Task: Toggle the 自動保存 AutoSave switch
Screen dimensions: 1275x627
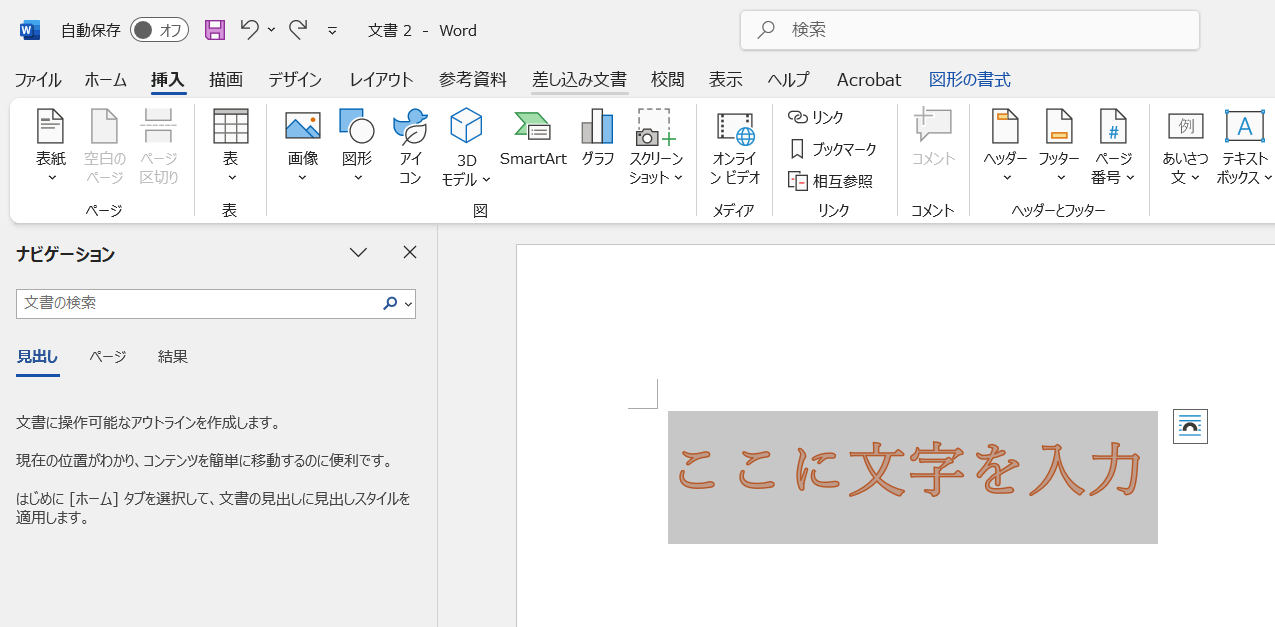Action: click(159, 30)
